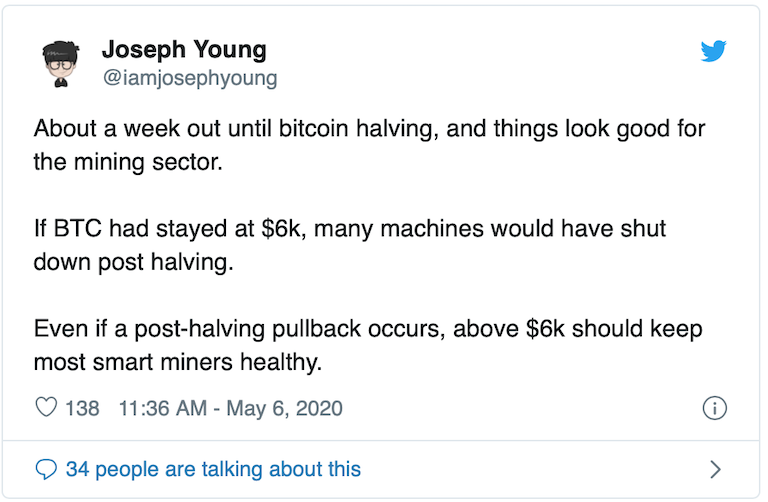
Task: Click the blue speech bubble icon
Action: 46,468
